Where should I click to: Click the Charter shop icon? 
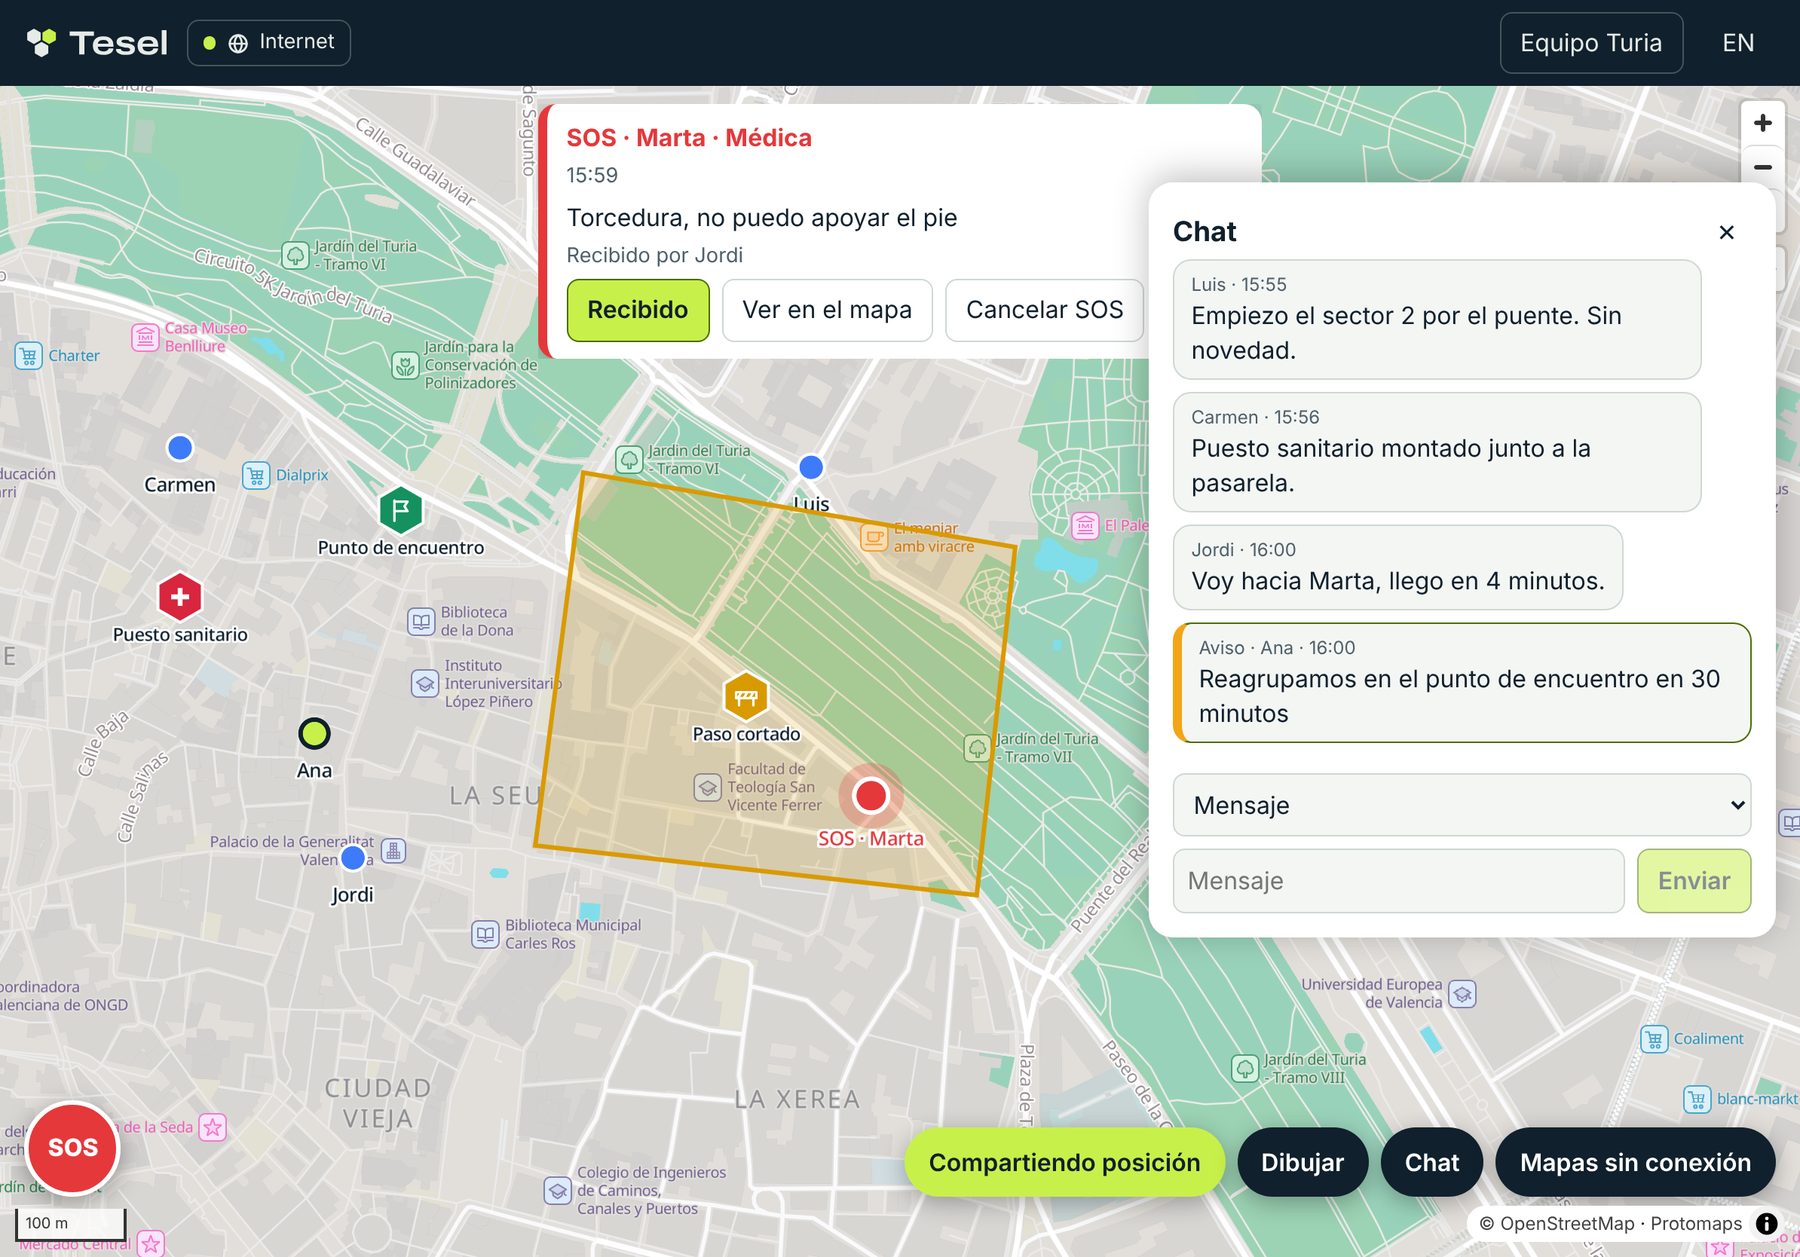(29, 356)
